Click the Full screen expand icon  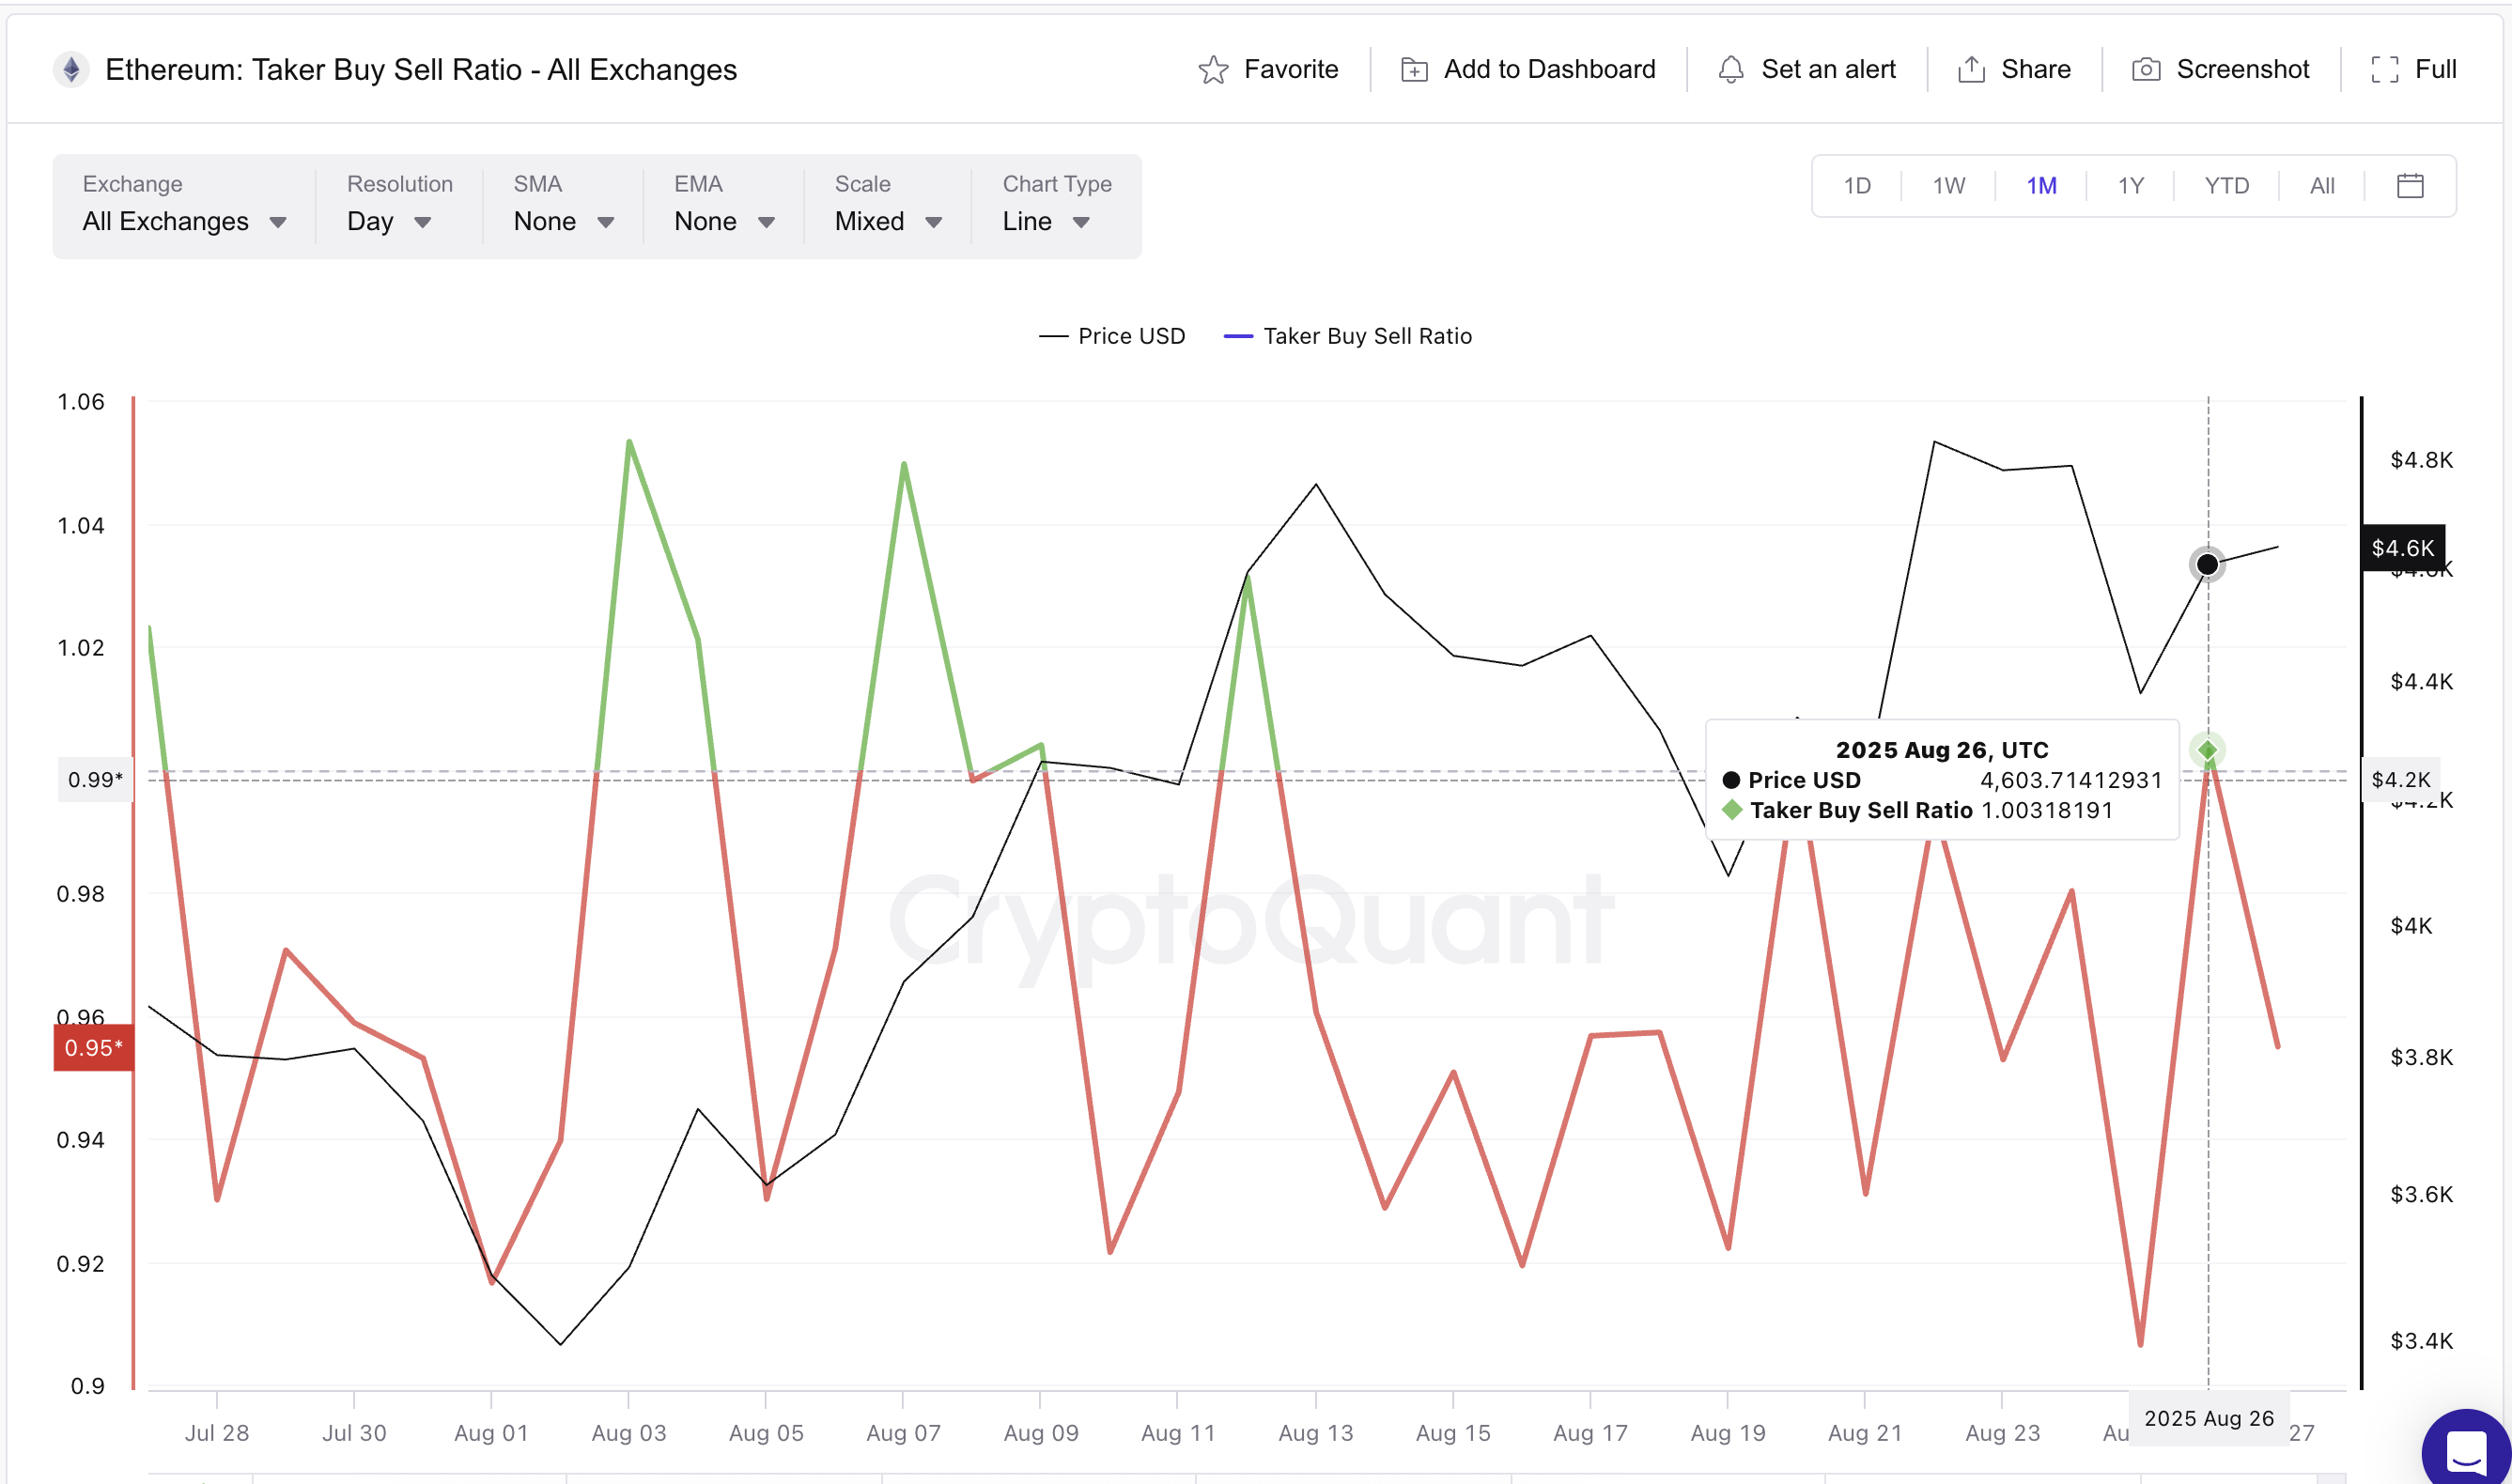coord(2385,70)
